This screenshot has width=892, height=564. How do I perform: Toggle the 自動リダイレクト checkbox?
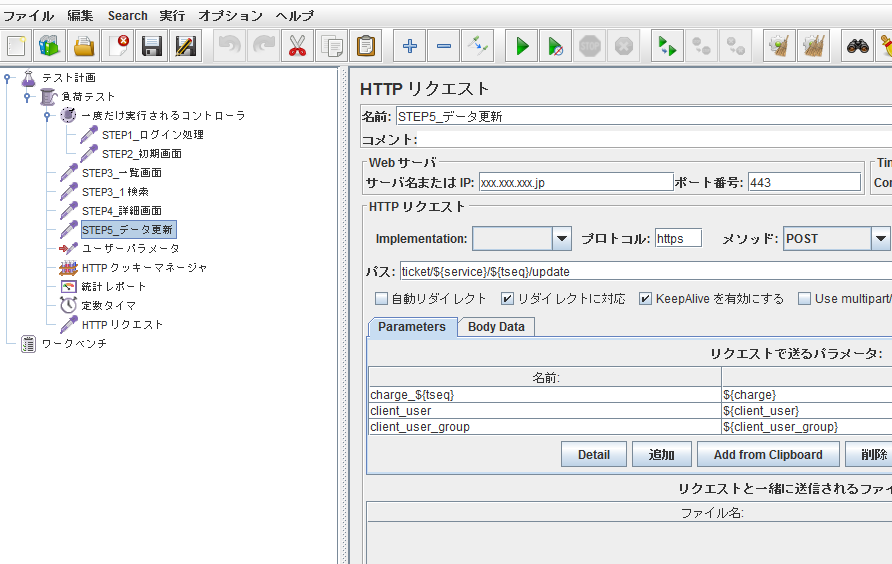click(x=381, y=299)
